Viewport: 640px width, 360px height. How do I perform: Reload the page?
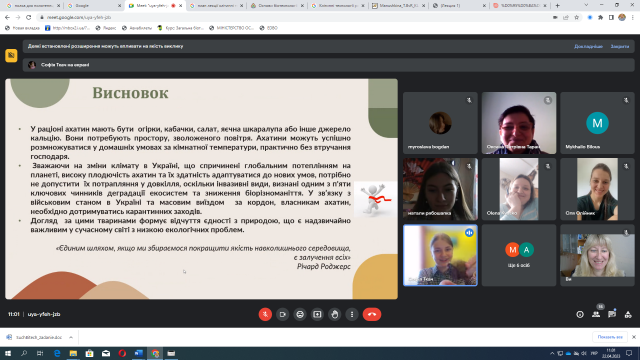pyautogui.click(x=29, y=17)
